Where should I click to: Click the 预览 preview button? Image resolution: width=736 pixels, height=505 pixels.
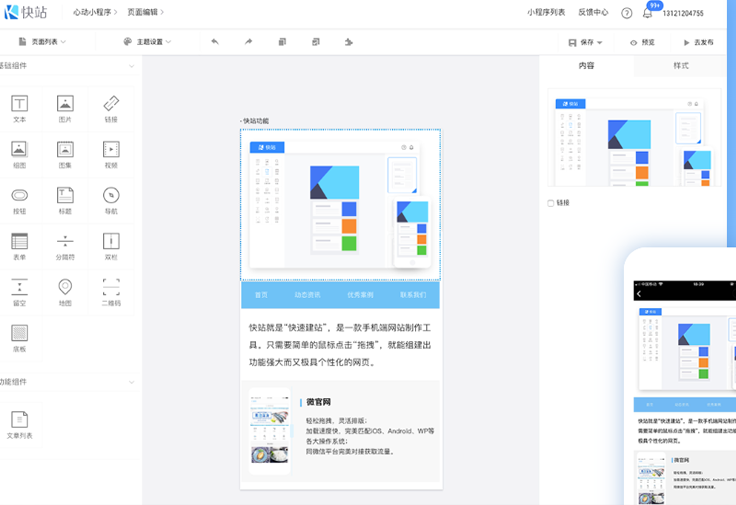point(642,42)
